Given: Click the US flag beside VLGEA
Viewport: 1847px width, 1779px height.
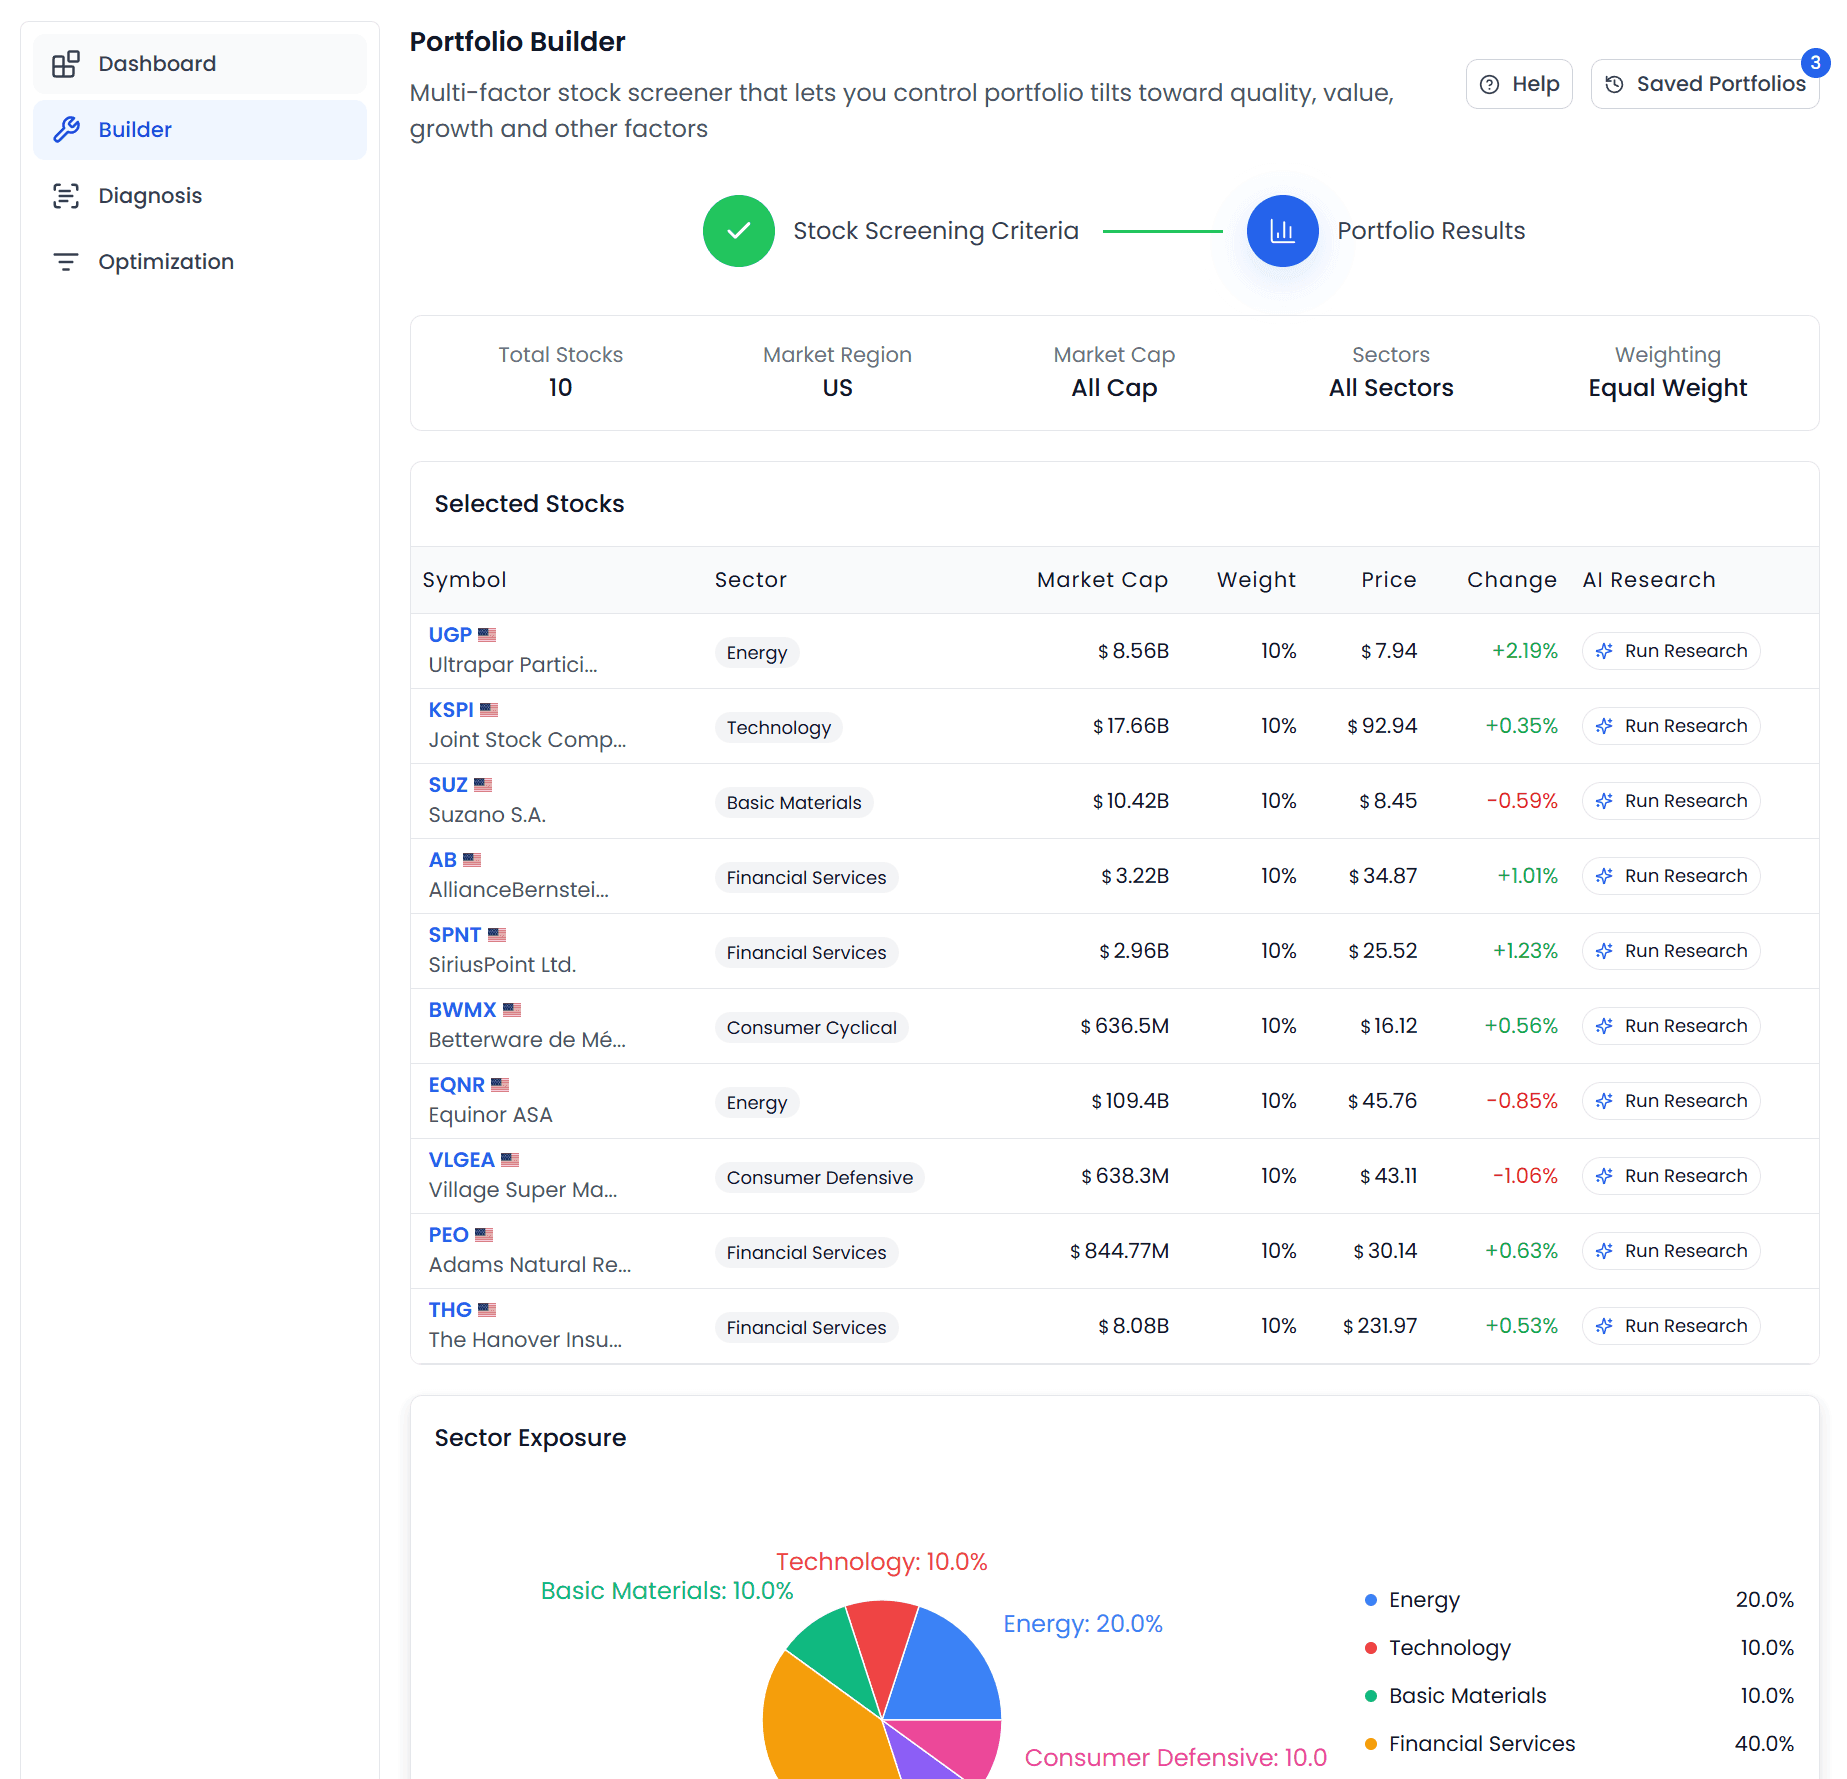Looking at the screenshot, I should 510,1160.
